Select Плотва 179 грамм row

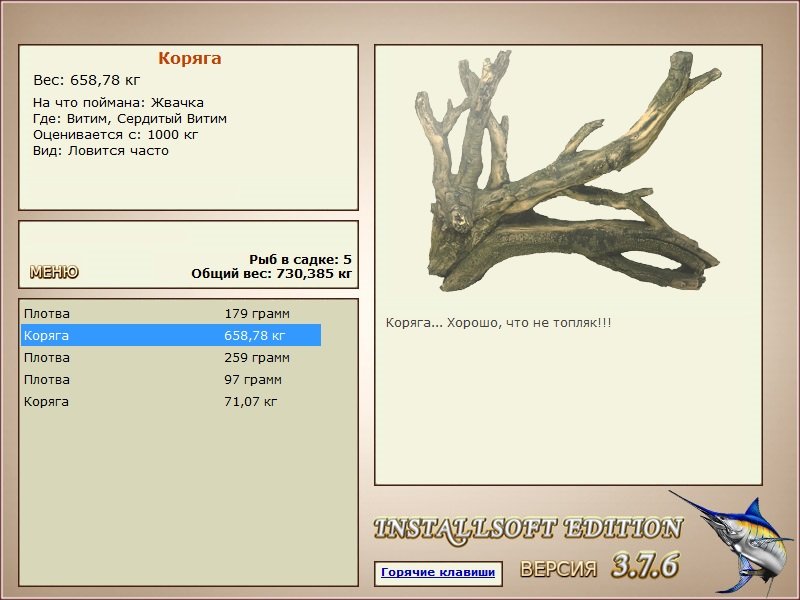[171, 313]
